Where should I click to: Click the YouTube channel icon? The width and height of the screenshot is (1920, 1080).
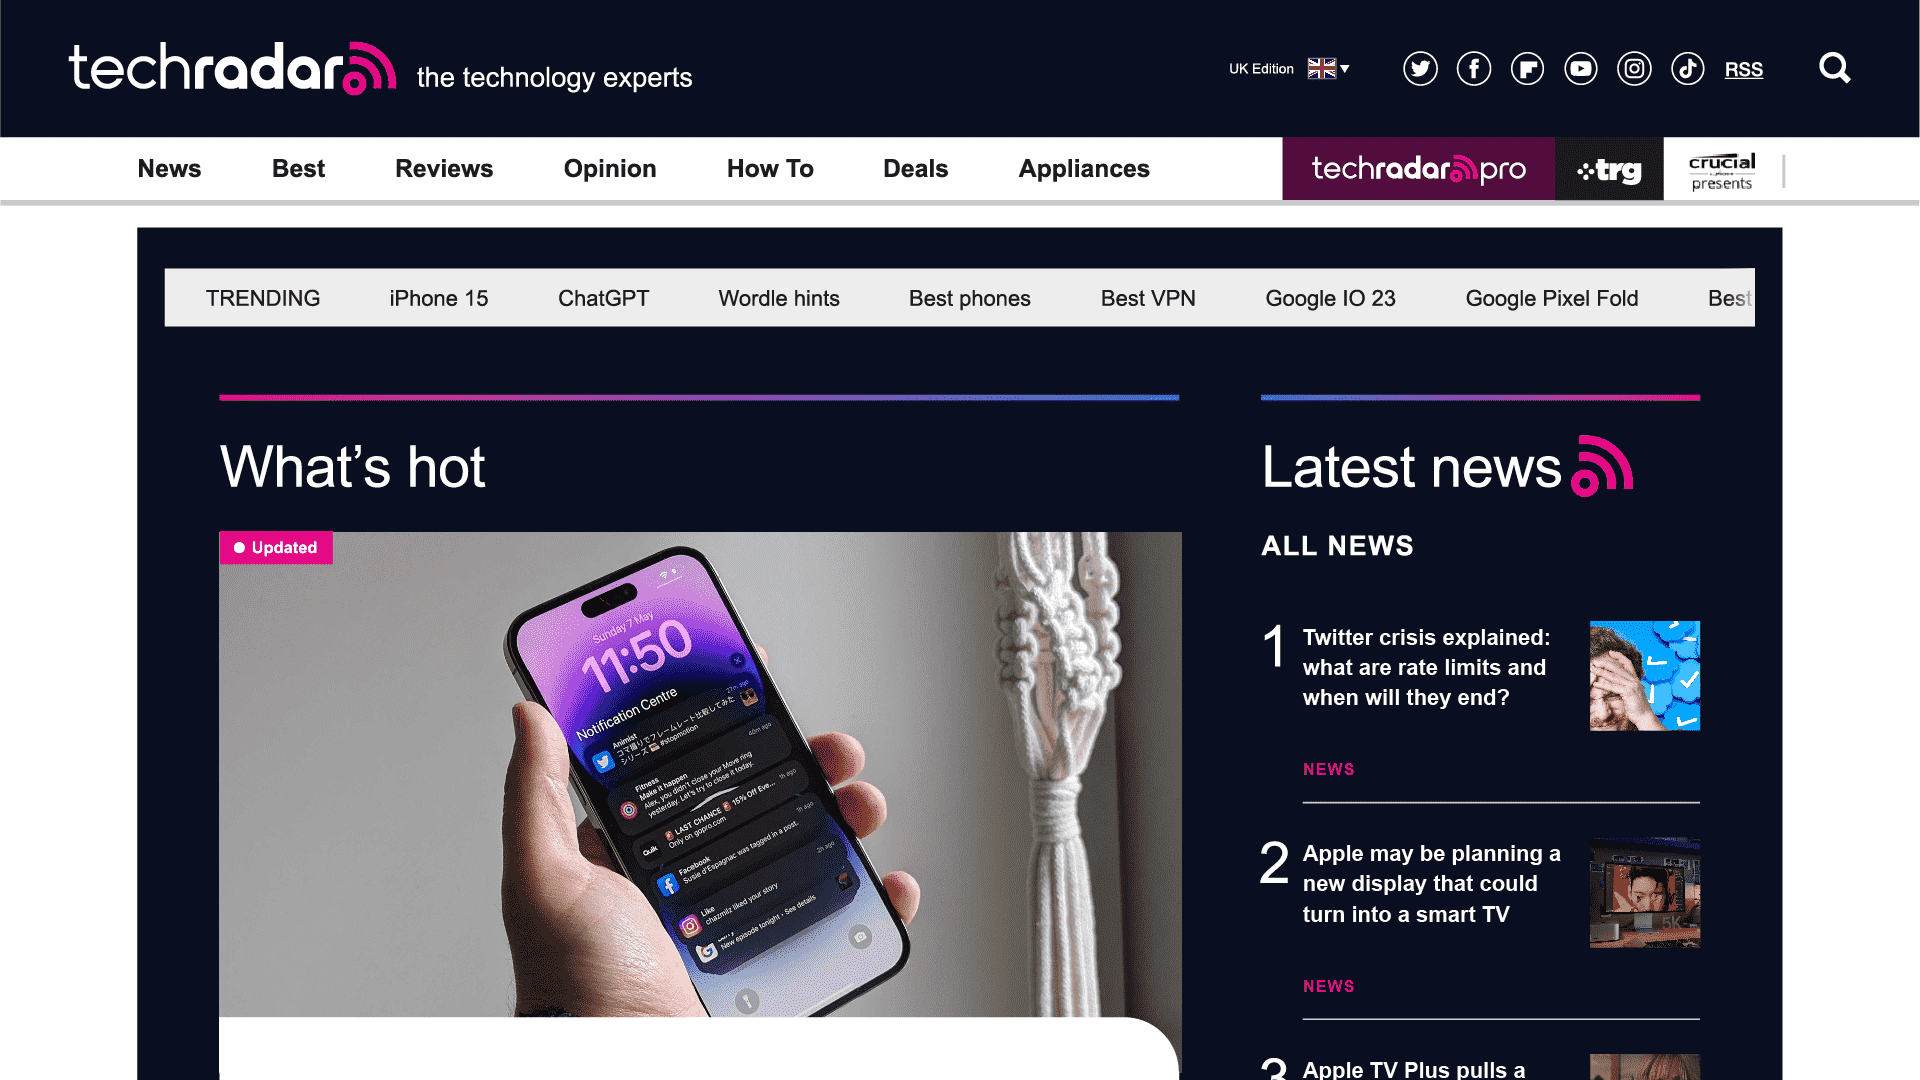(1581, 69)
